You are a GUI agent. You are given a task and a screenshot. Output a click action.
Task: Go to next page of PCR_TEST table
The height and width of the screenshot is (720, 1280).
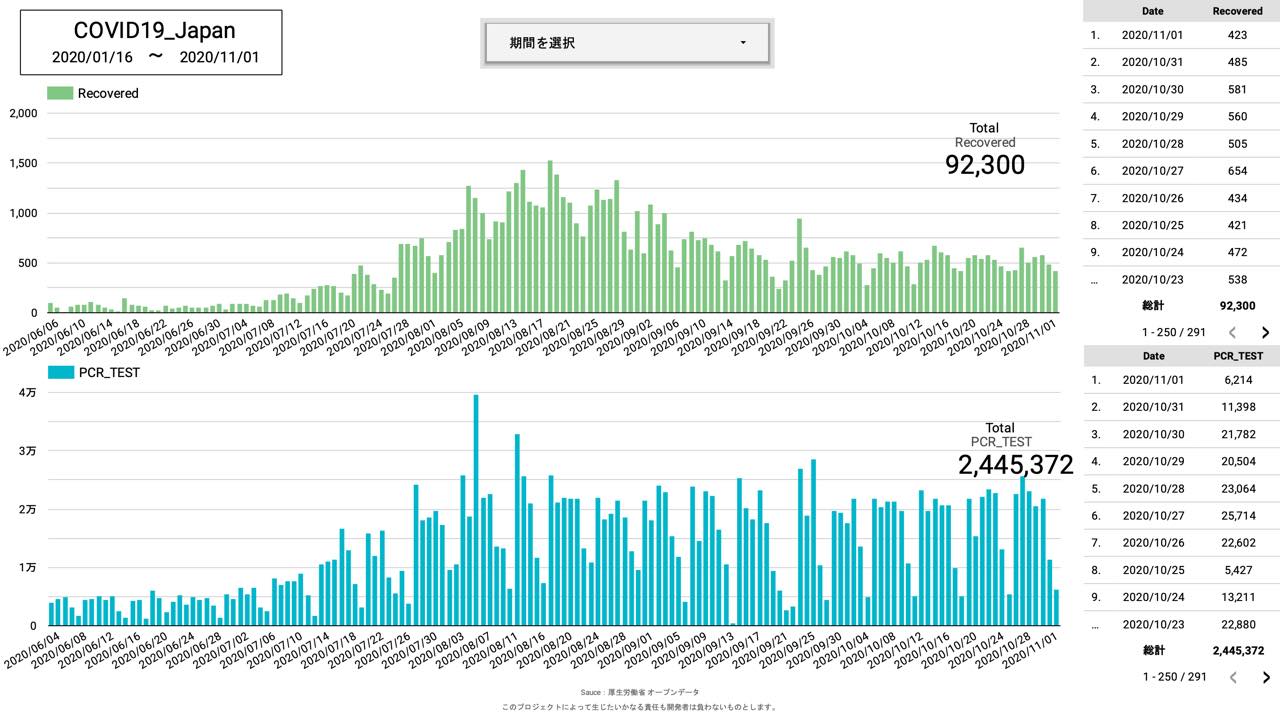1265,677
